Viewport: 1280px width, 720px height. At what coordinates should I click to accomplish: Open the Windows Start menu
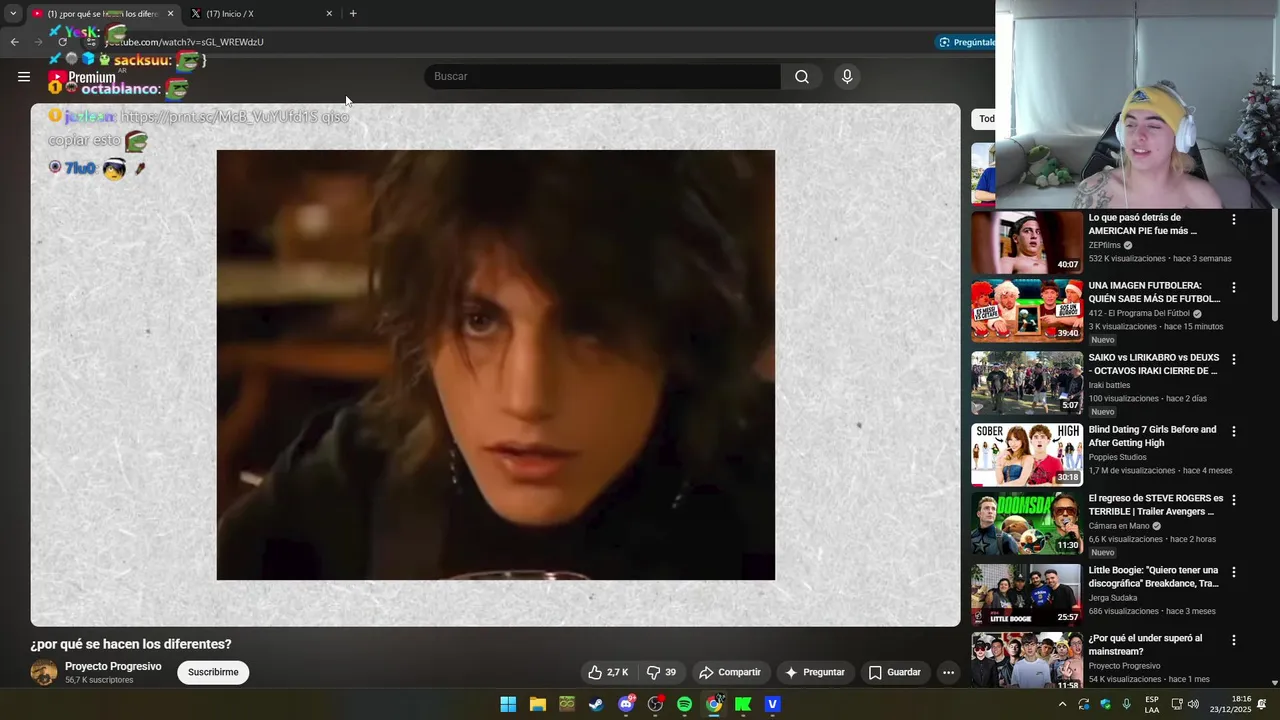(x=508, y=704)
